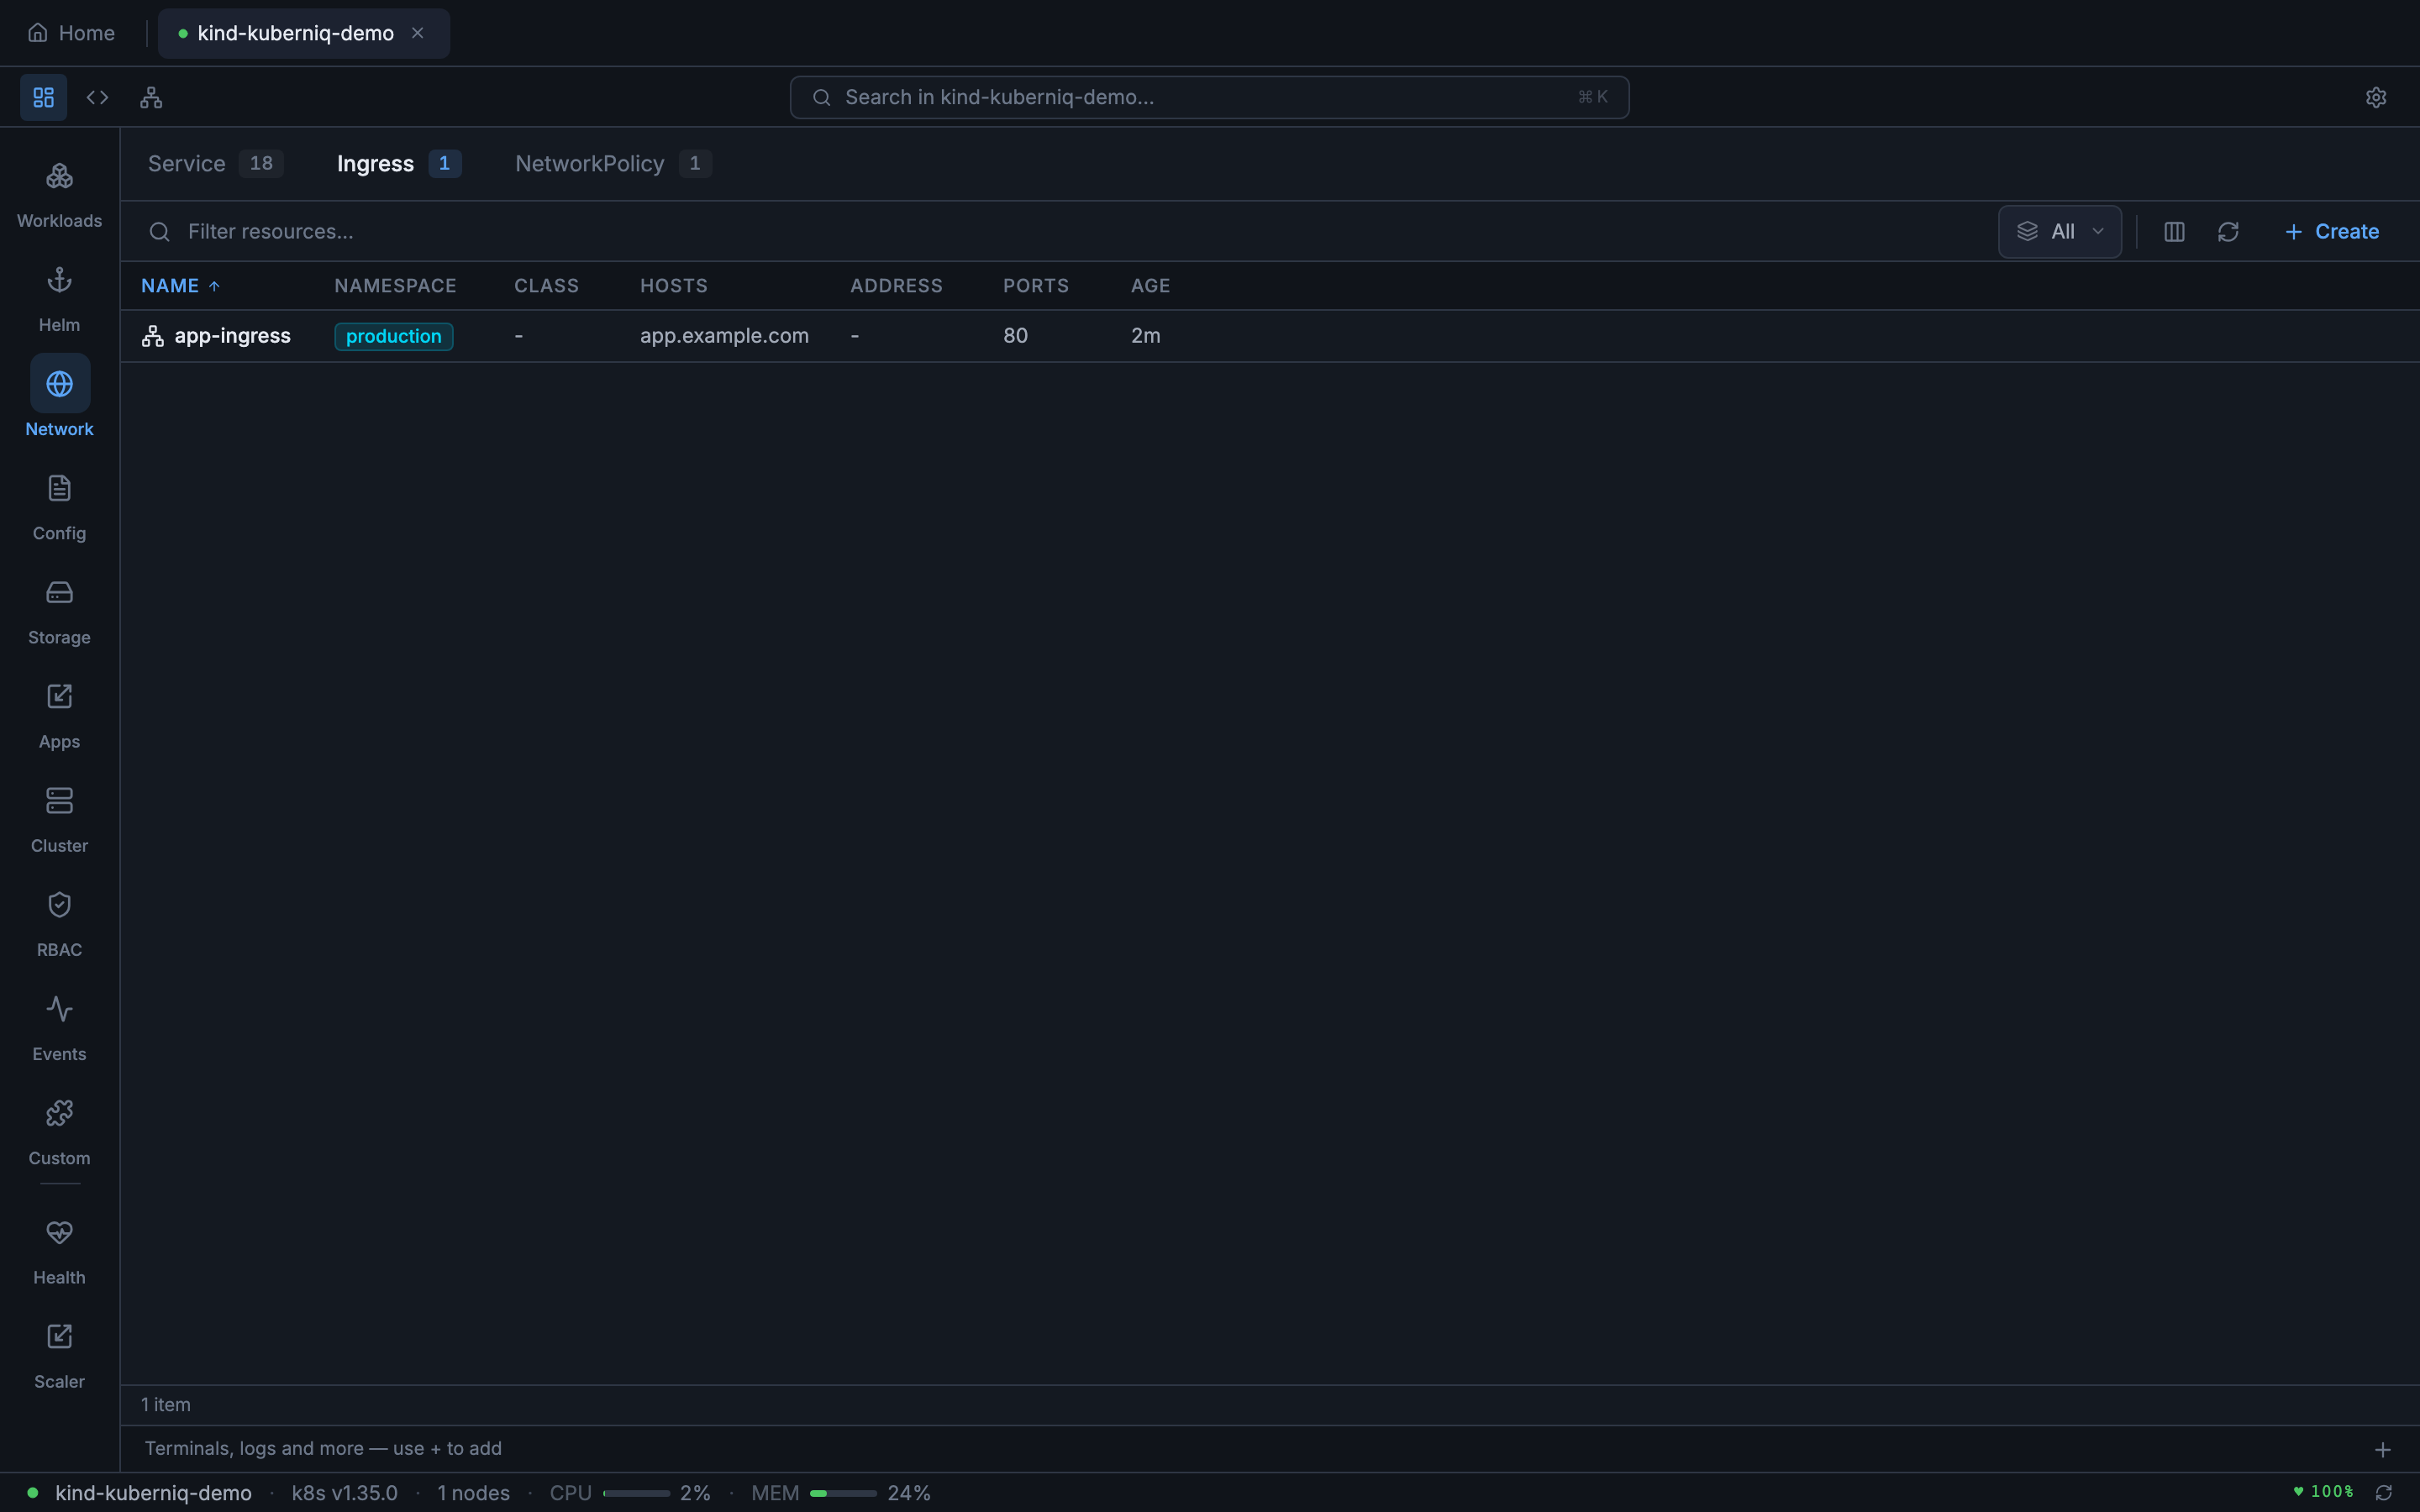The width and height of the screenshot is (2420, 1512).
Task: Refresh the Ingress resource list
Action: click(x=2229, y=231)
